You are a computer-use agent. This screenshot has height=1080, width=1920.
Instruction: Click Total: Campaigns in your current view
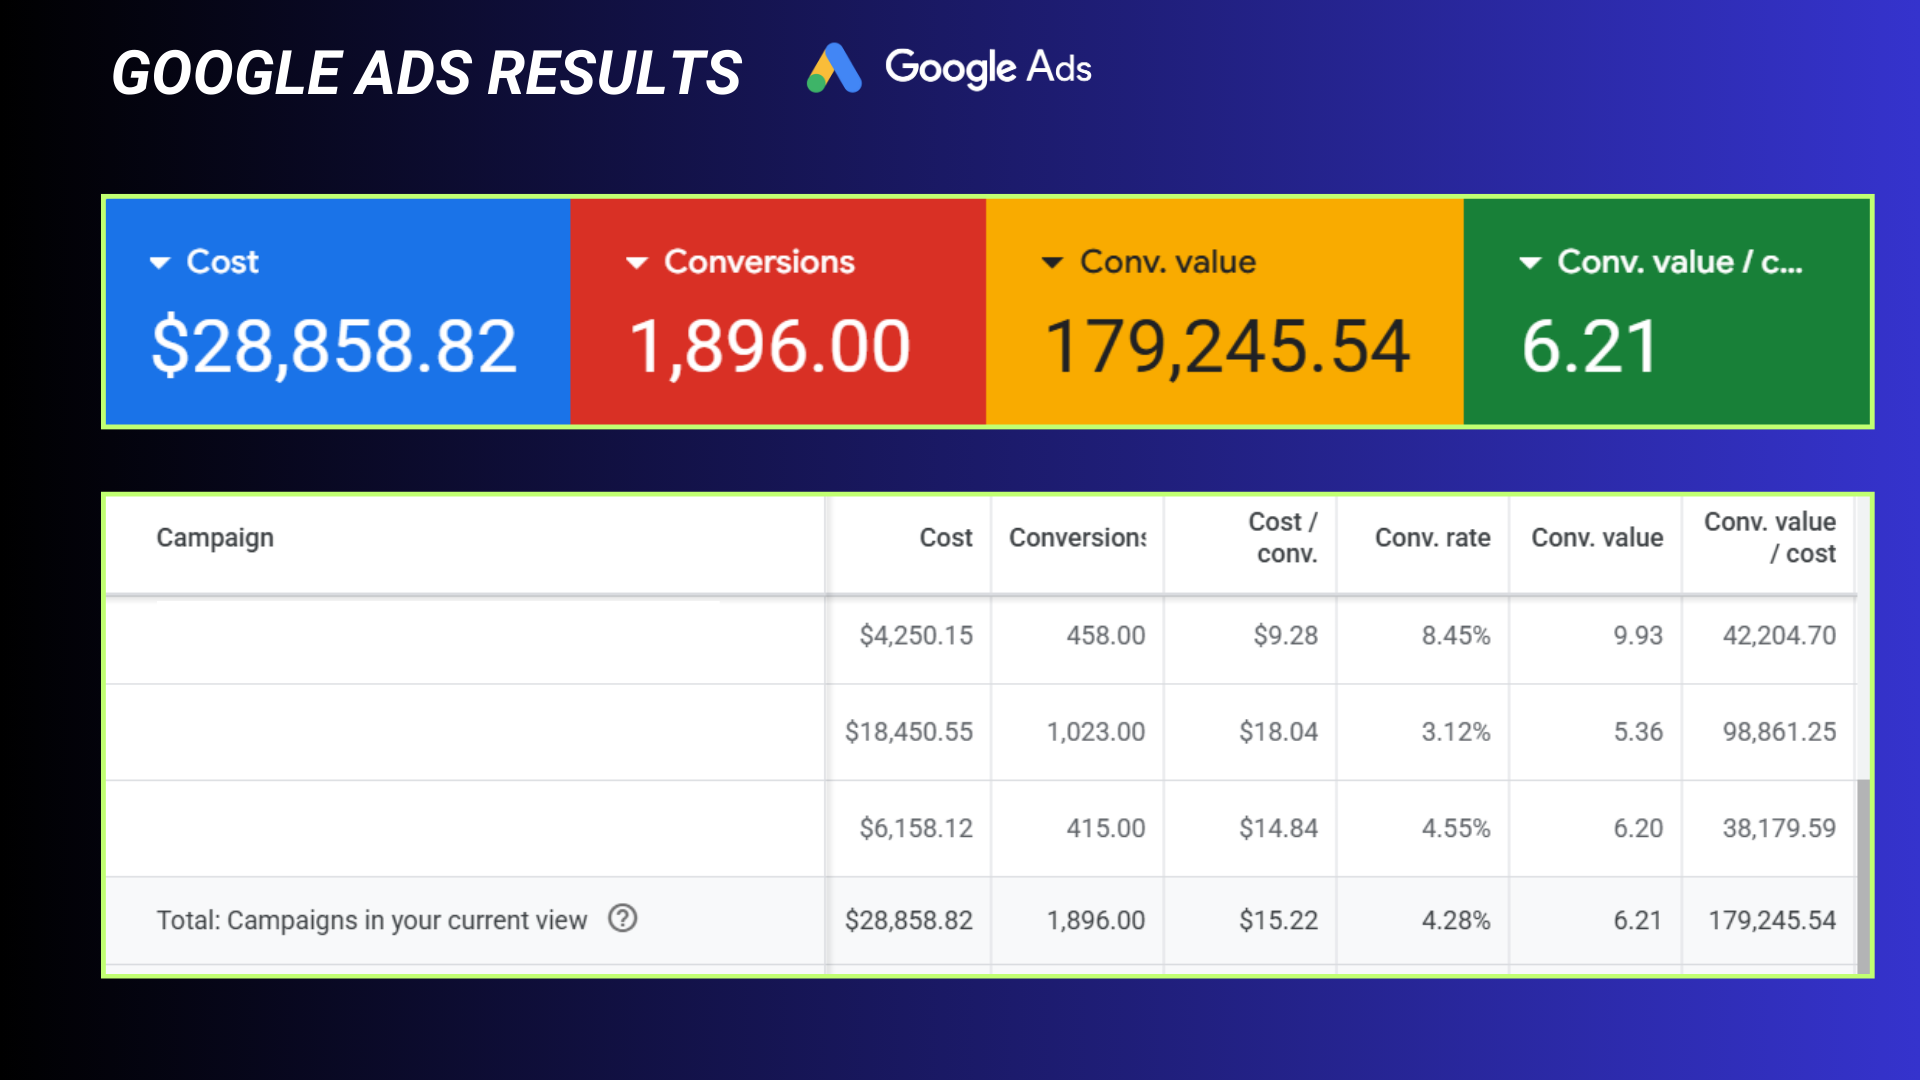(x=371, y=920)
